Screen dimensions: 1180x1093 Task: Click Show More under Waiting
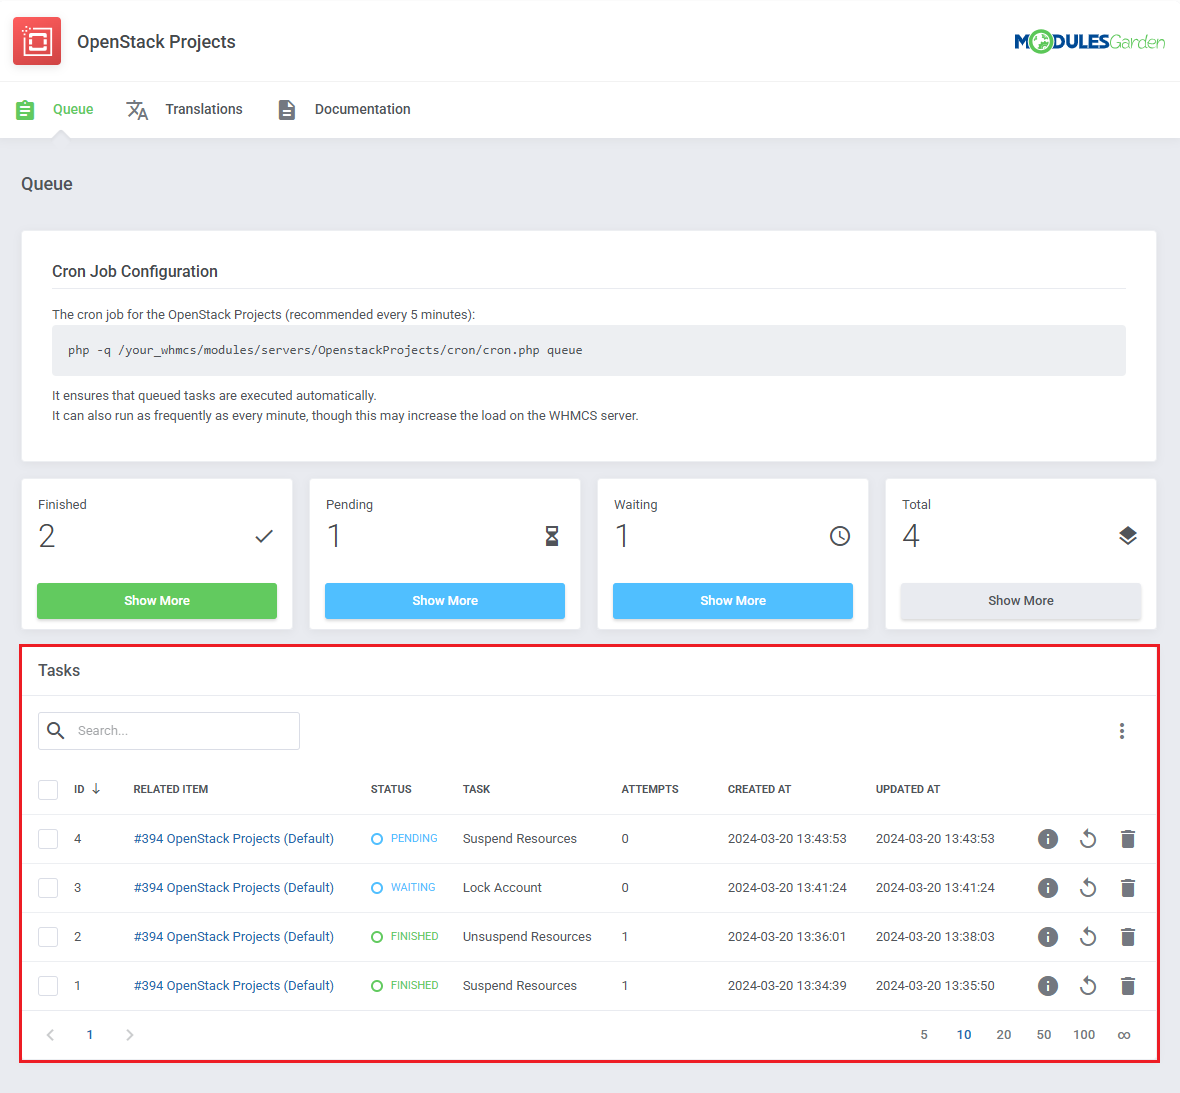[733, 601]
